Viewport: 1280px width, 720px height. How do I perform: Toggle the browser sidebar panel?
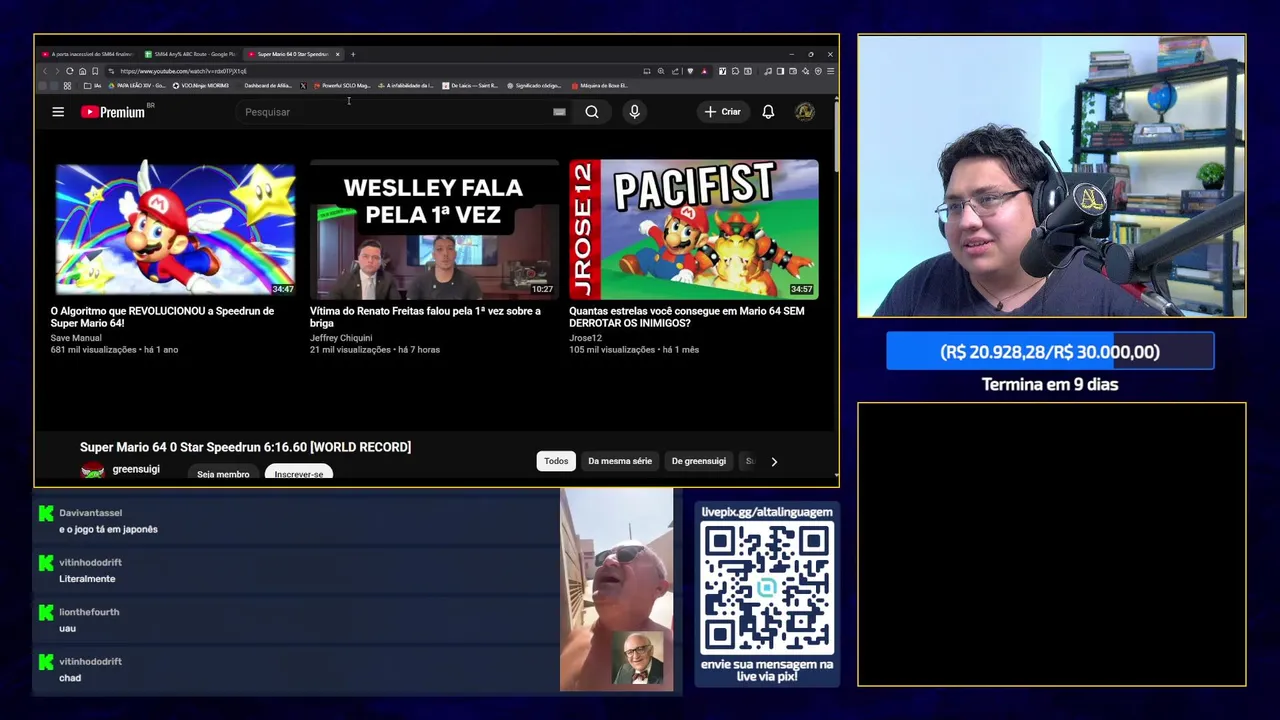(x=780, y=71)
